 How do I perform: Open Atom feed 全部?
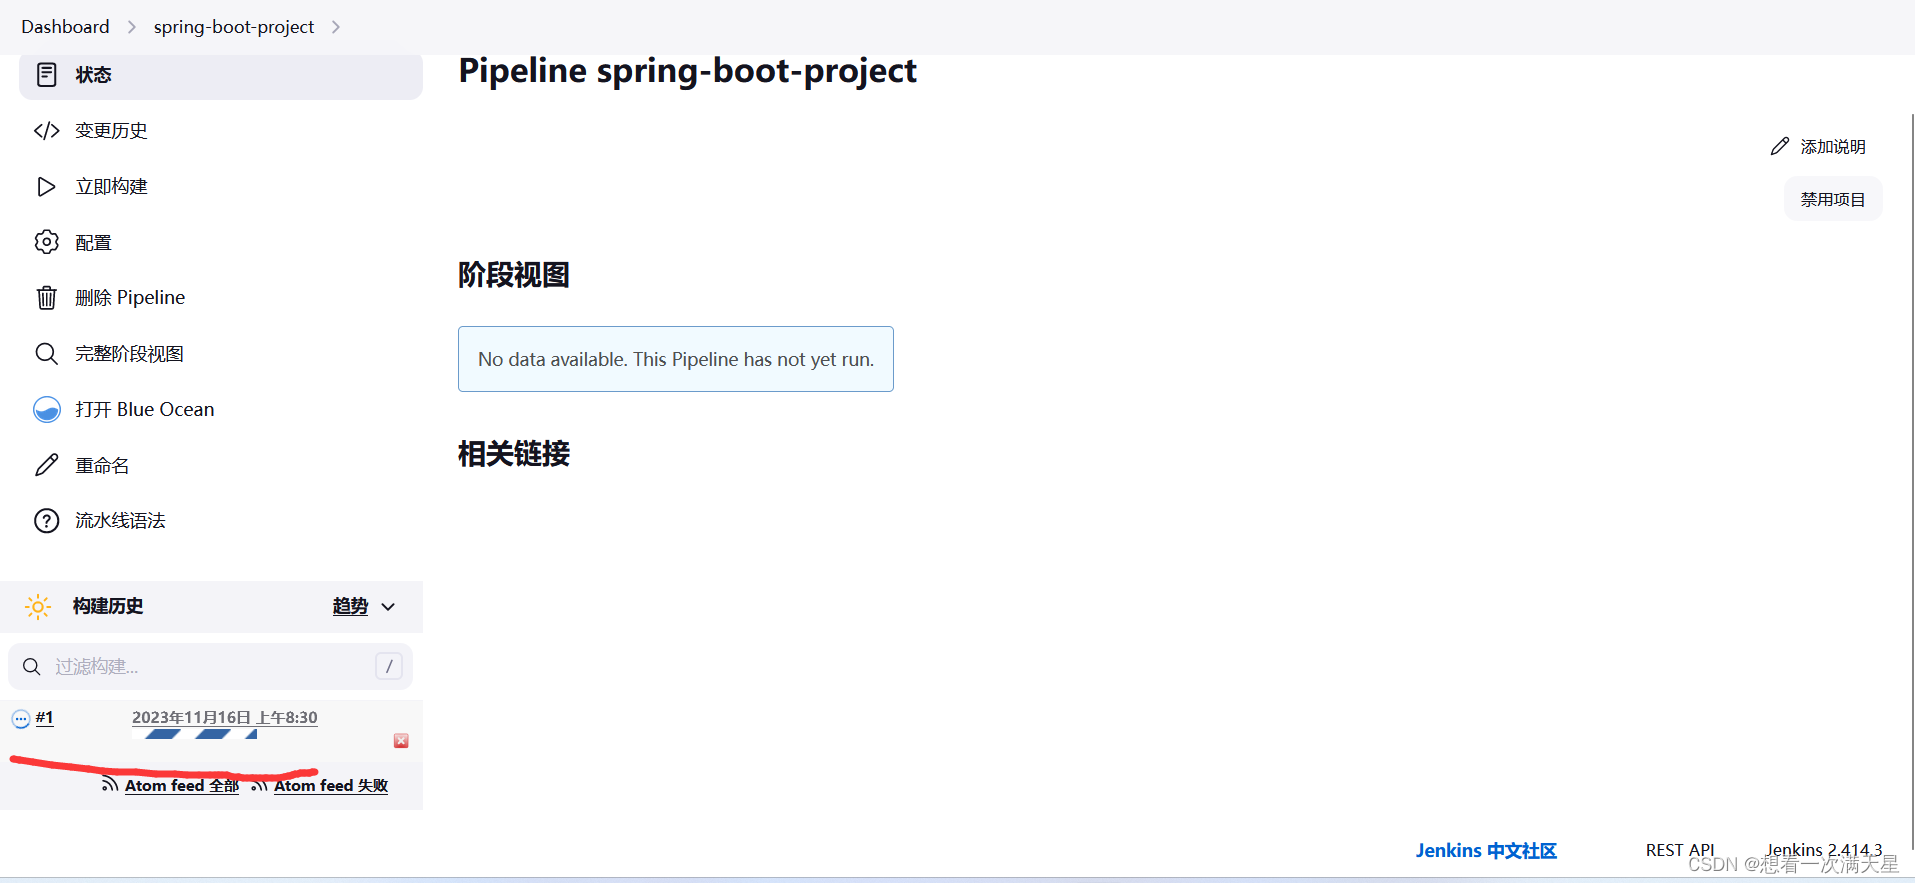[182, 786]
